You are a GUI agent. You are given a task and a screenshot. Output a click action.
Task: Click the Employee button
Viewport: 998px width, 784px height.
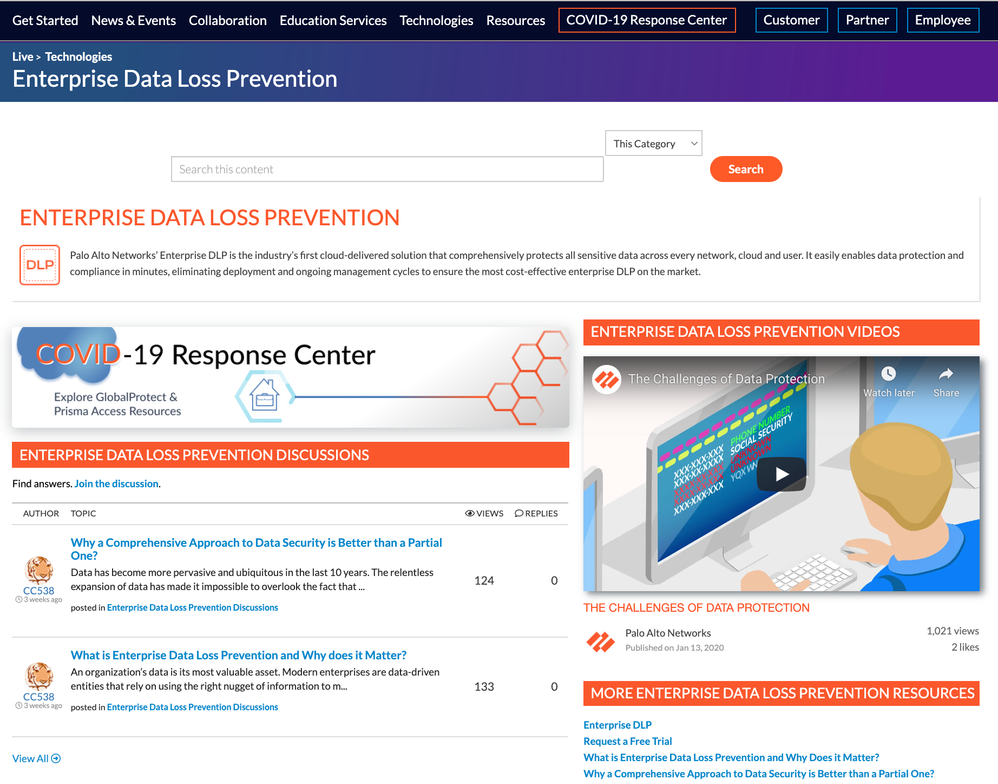[x=943, y=20]
